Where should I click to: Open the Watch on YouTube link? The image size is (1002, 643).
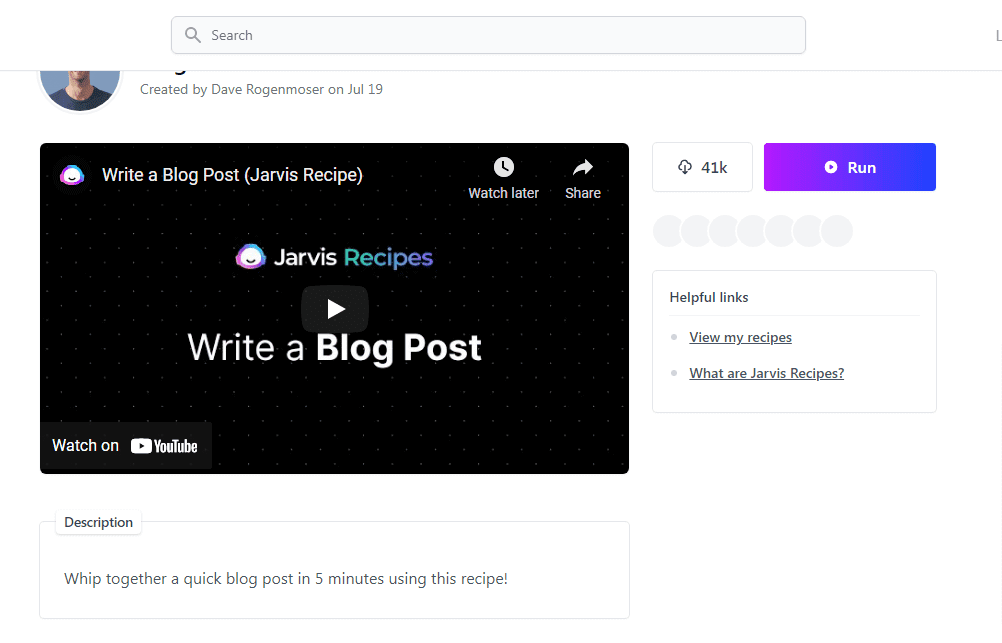[x=126, y=445]
